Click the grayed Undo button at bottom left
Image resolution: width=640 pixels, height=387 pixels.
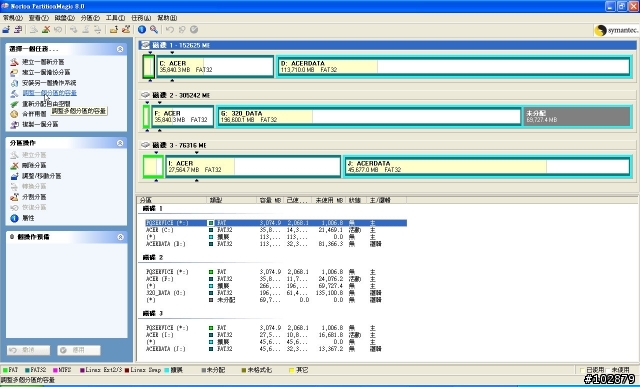(29, 350)
